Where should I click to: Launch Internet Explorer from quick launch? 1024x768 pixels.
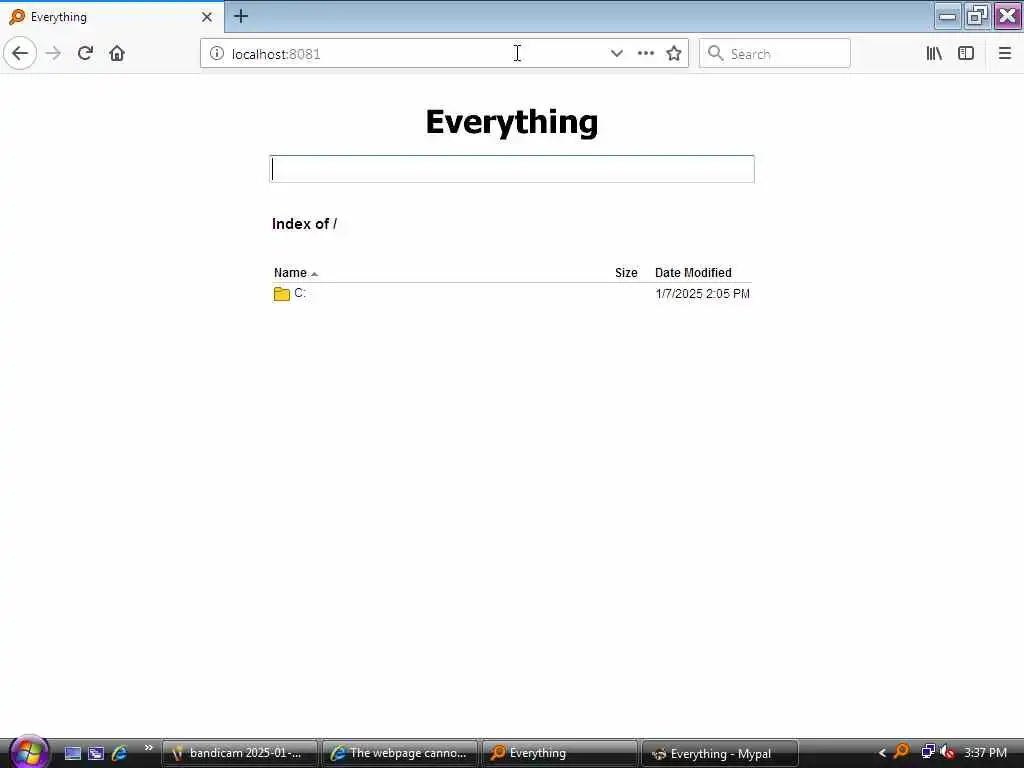tap(120, 754)
